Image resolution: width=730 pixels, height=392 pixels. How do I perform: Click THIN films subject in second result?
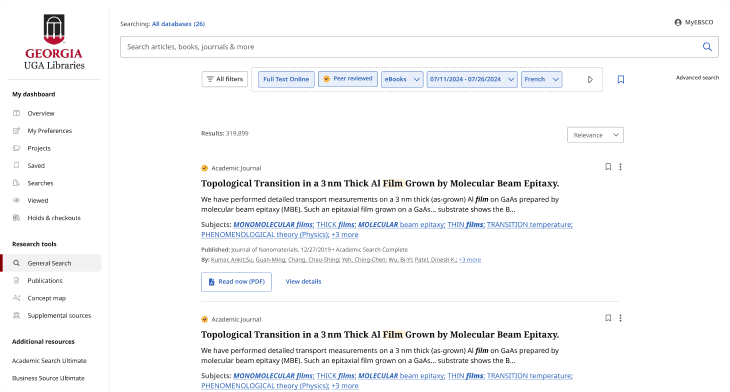(466, 376)
